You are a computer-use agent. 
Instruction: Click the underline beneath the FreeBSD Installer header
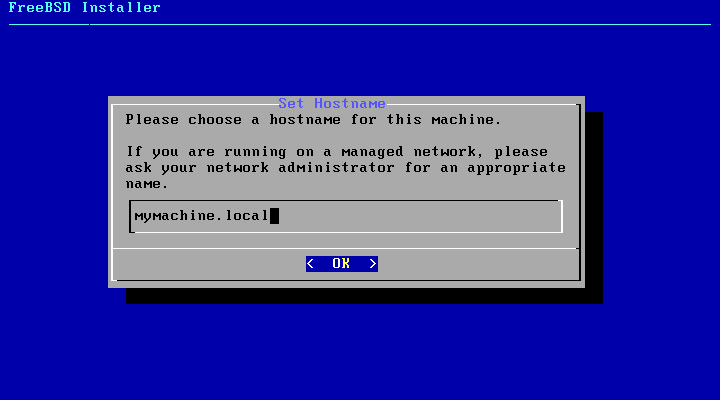click(360, 24)
